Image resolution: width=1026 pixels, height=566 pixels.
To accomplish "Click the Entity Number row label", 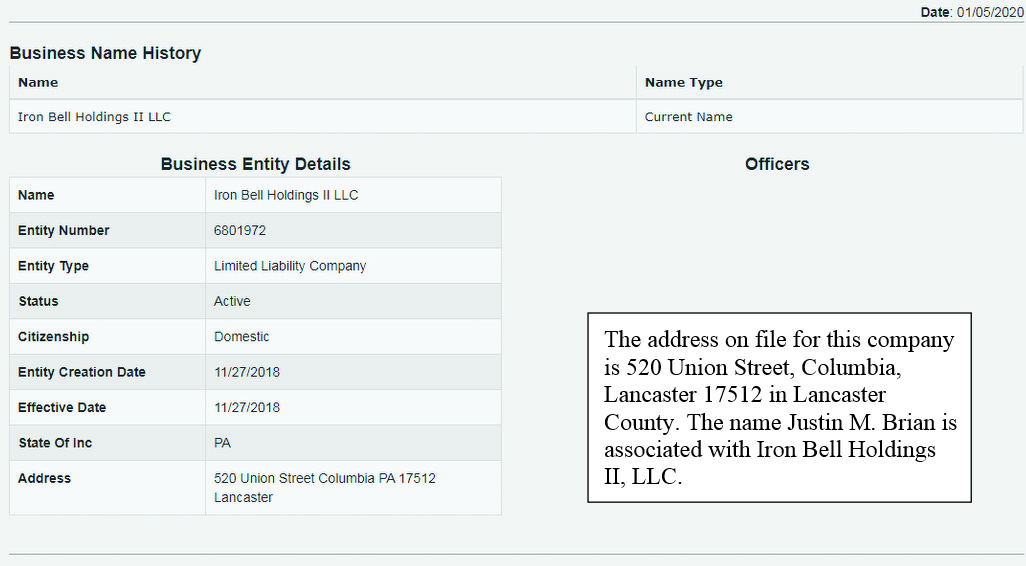I will 64,231.
